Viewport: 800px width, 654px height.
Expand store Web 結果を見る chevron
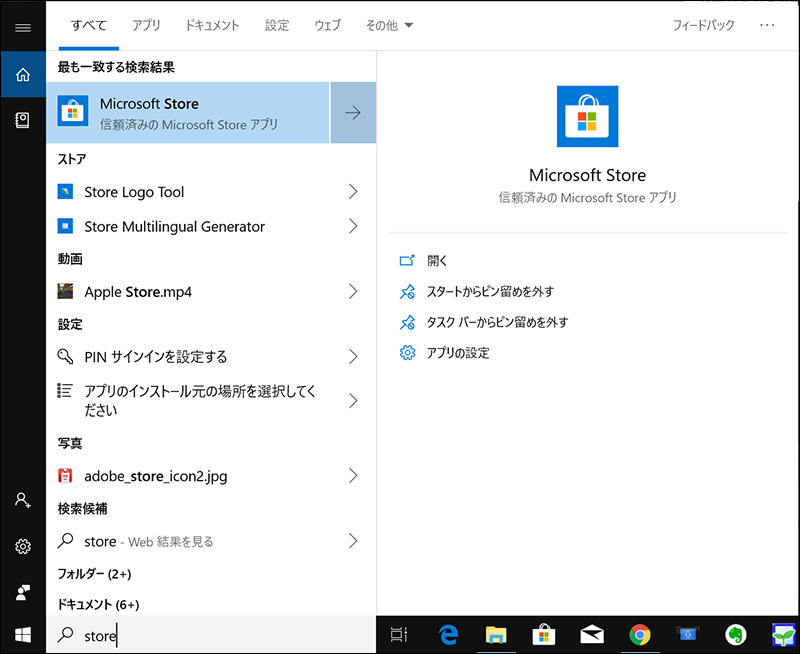point(353,541)
